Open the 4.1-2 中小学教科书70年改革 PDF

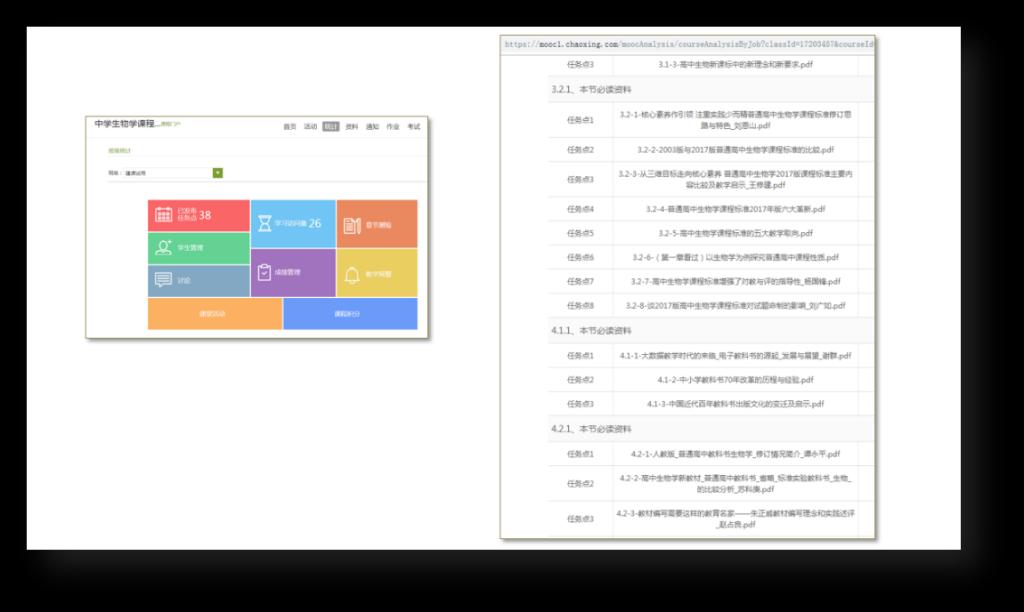point(735,380)
